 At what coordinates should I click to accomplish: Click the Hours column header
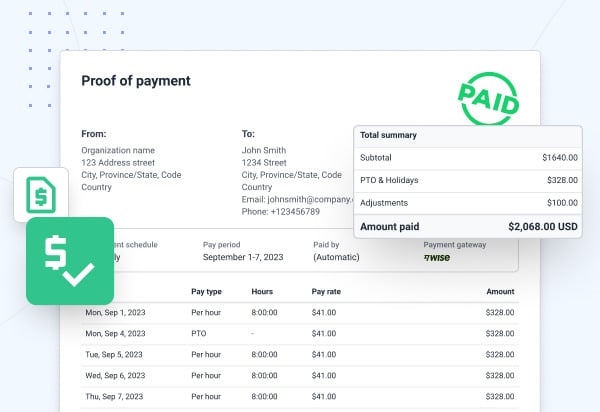[263, 292]
